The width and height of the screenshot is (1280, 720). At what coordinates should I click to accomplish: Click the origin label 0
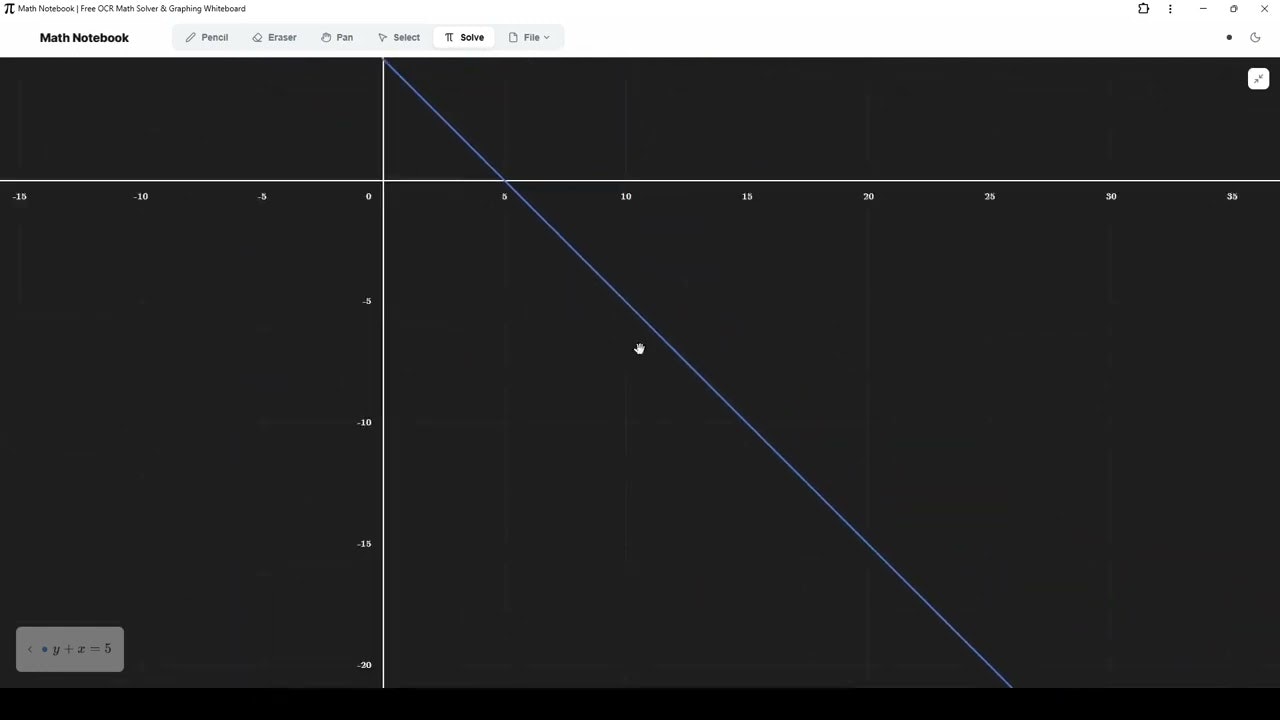coord(368,197)
